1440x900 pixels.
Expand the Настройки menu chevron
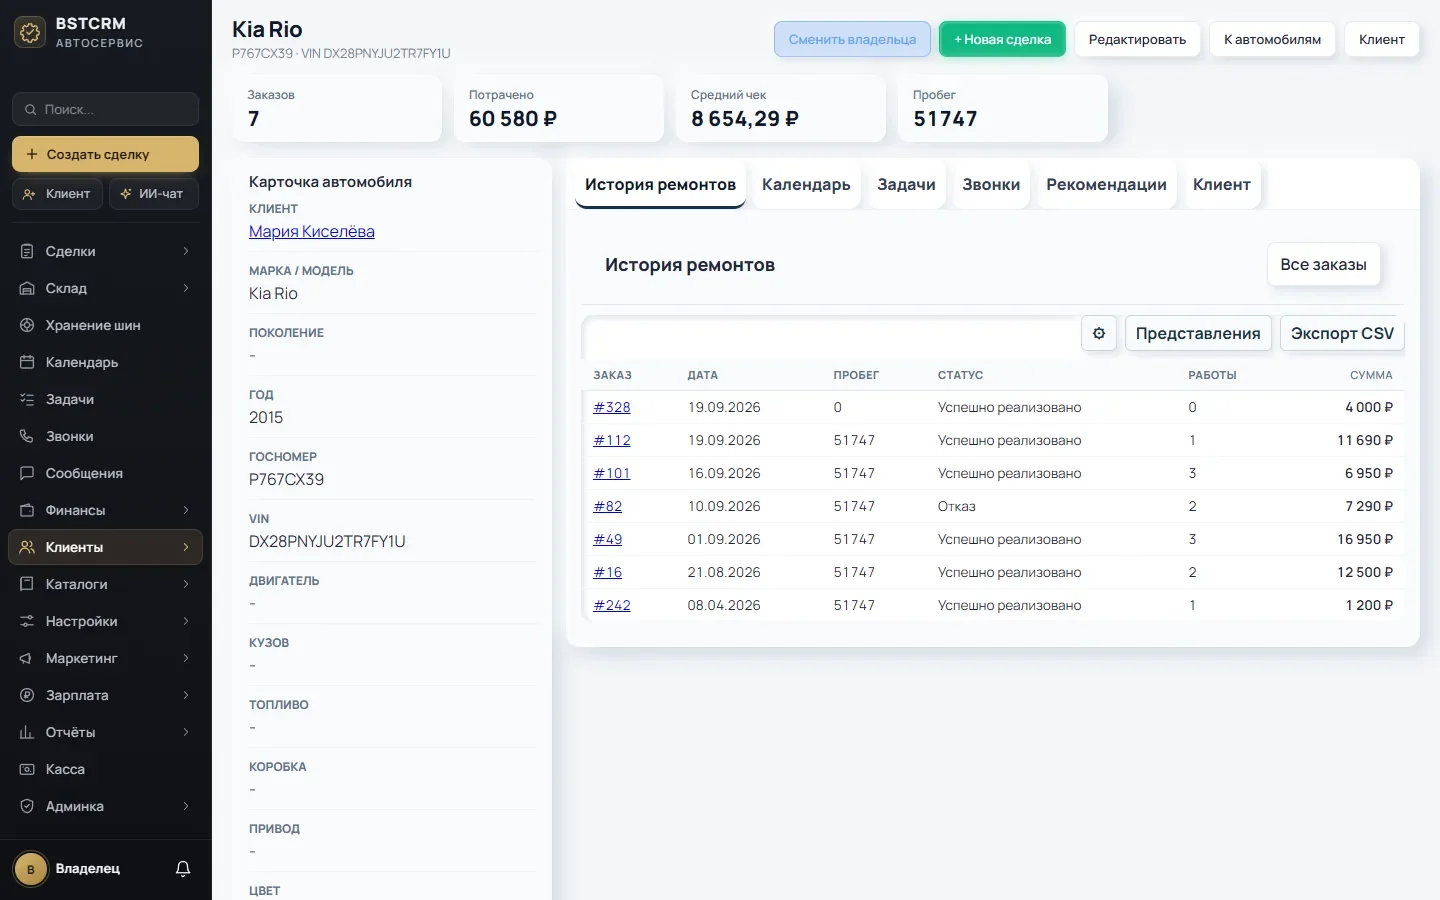coord(186,621)
